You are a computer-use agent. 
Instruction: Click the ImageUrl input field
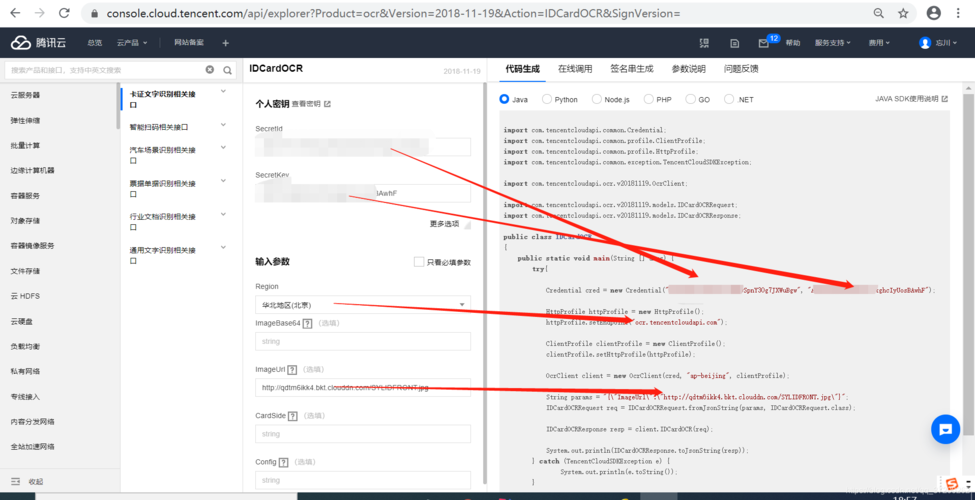point(363,387)
